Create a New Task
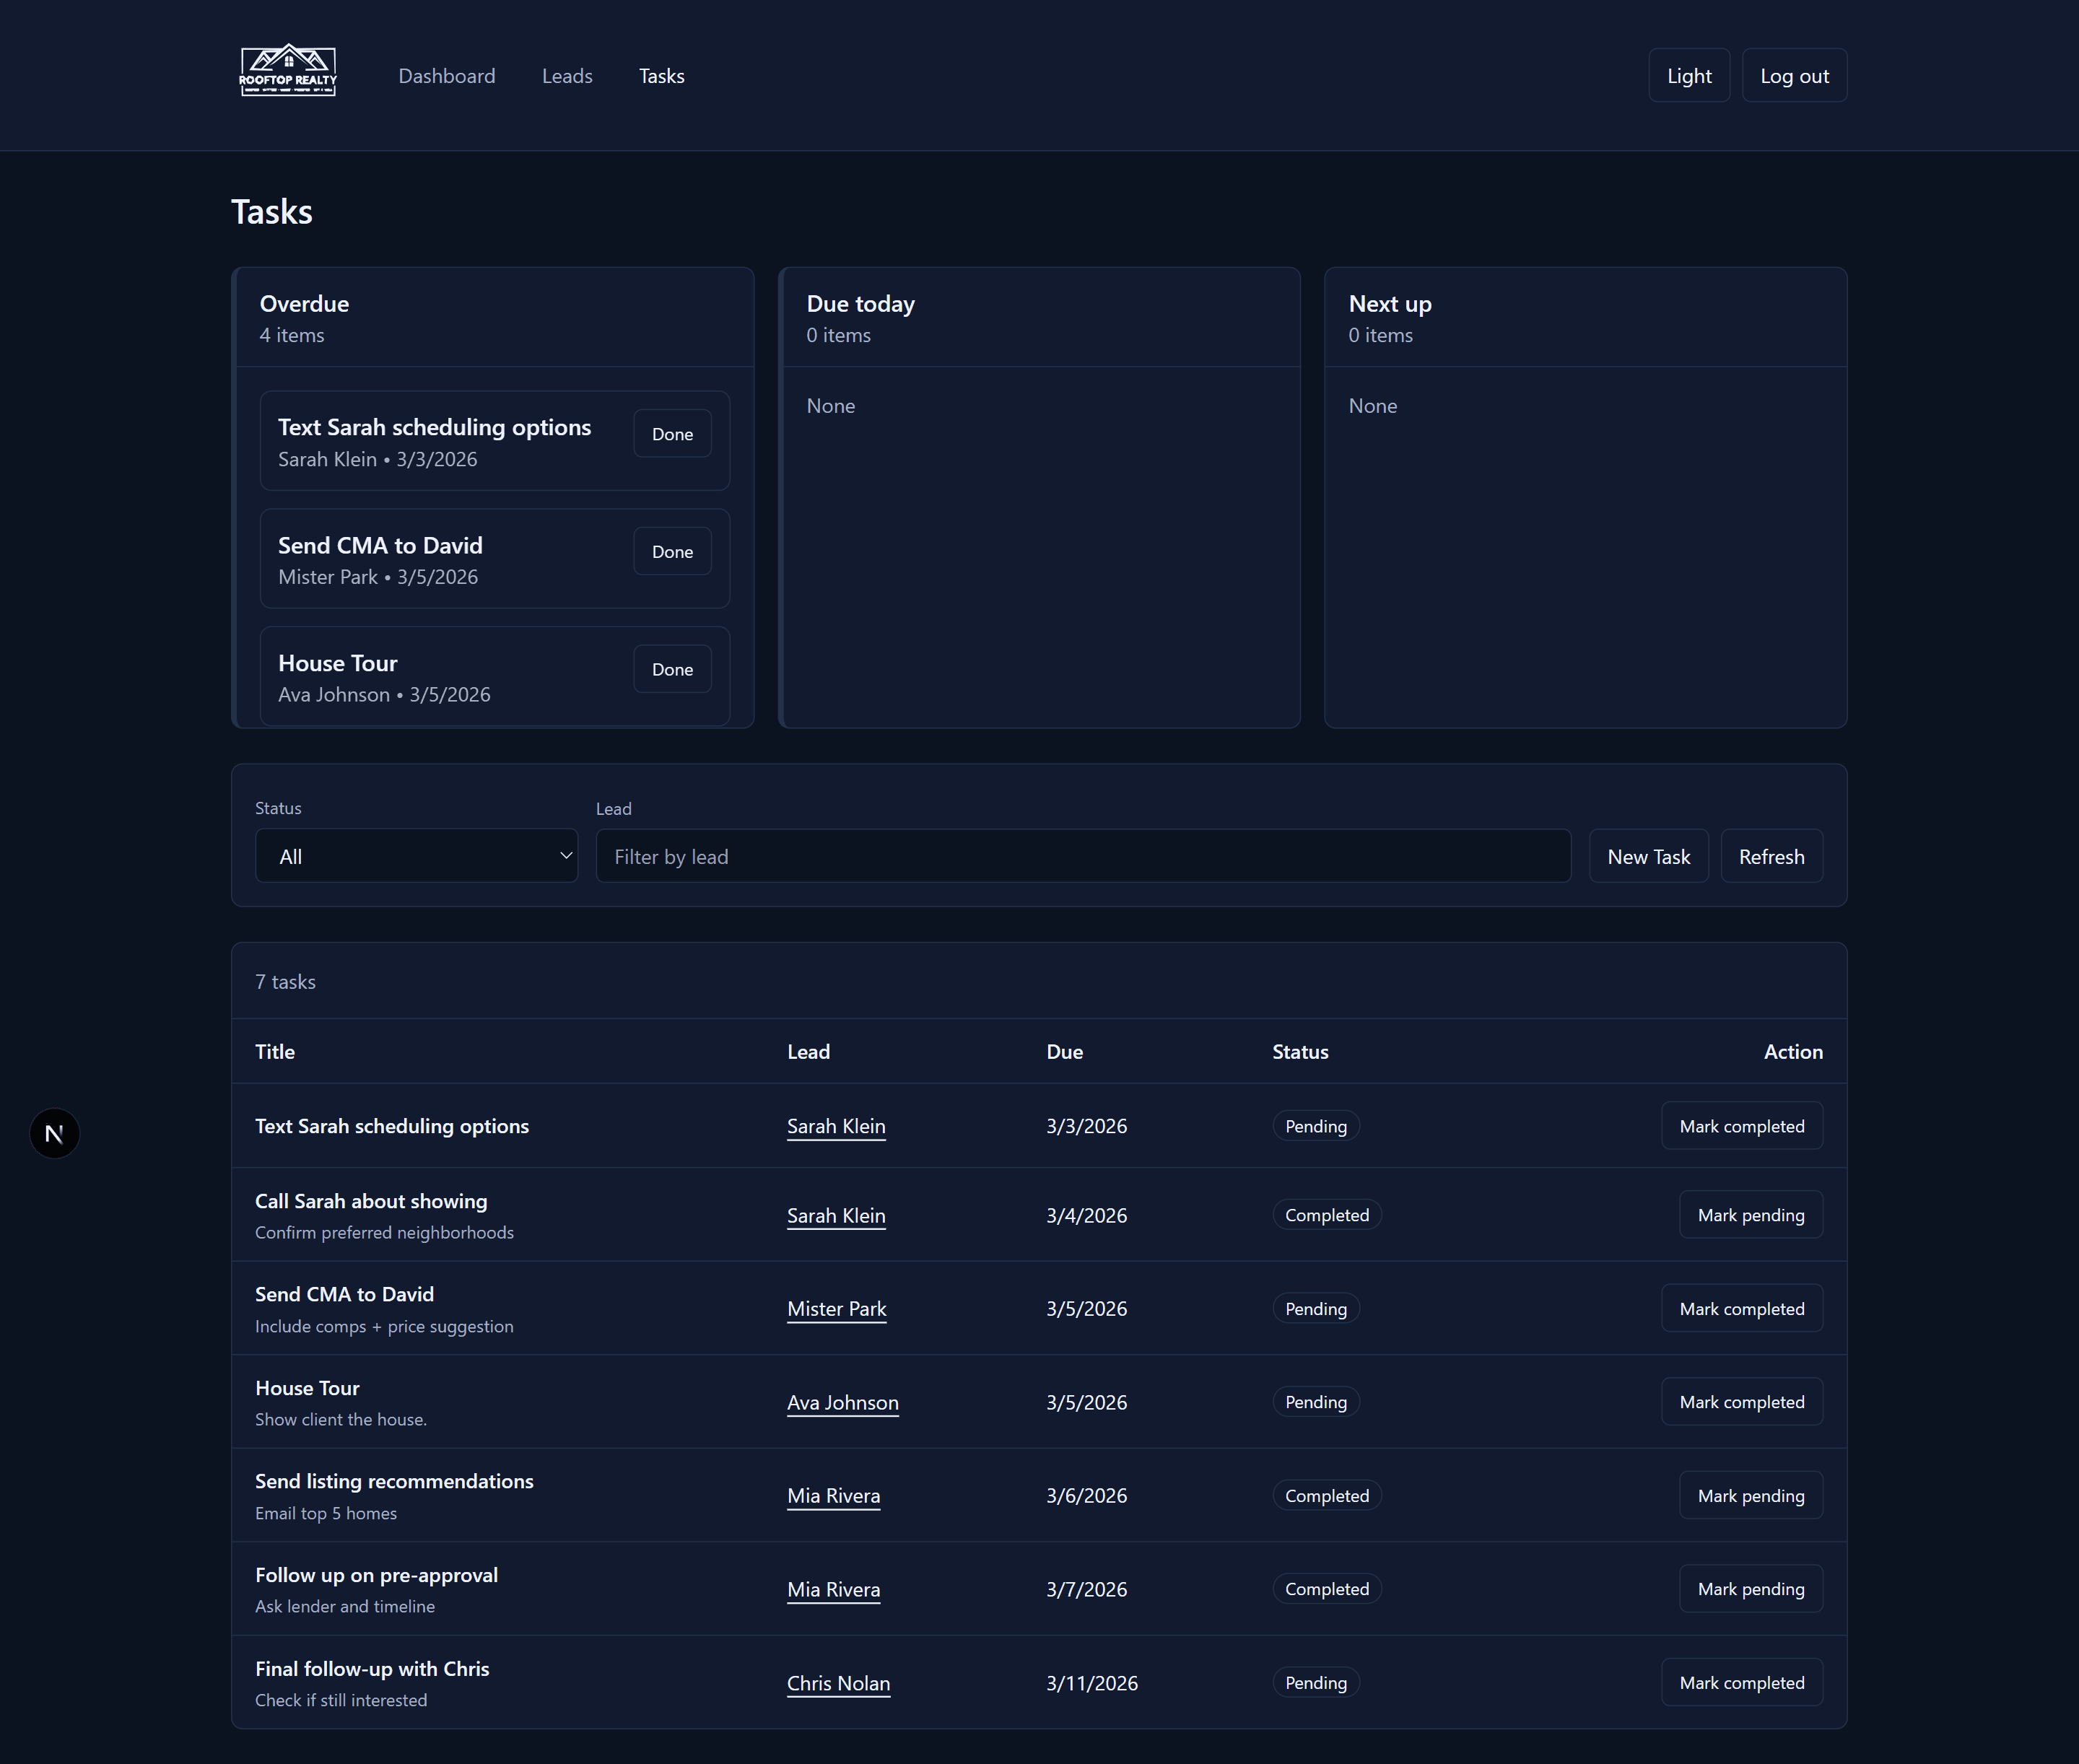The width and height of the screenshot is (2079, 1764). tap(1648, 856)
